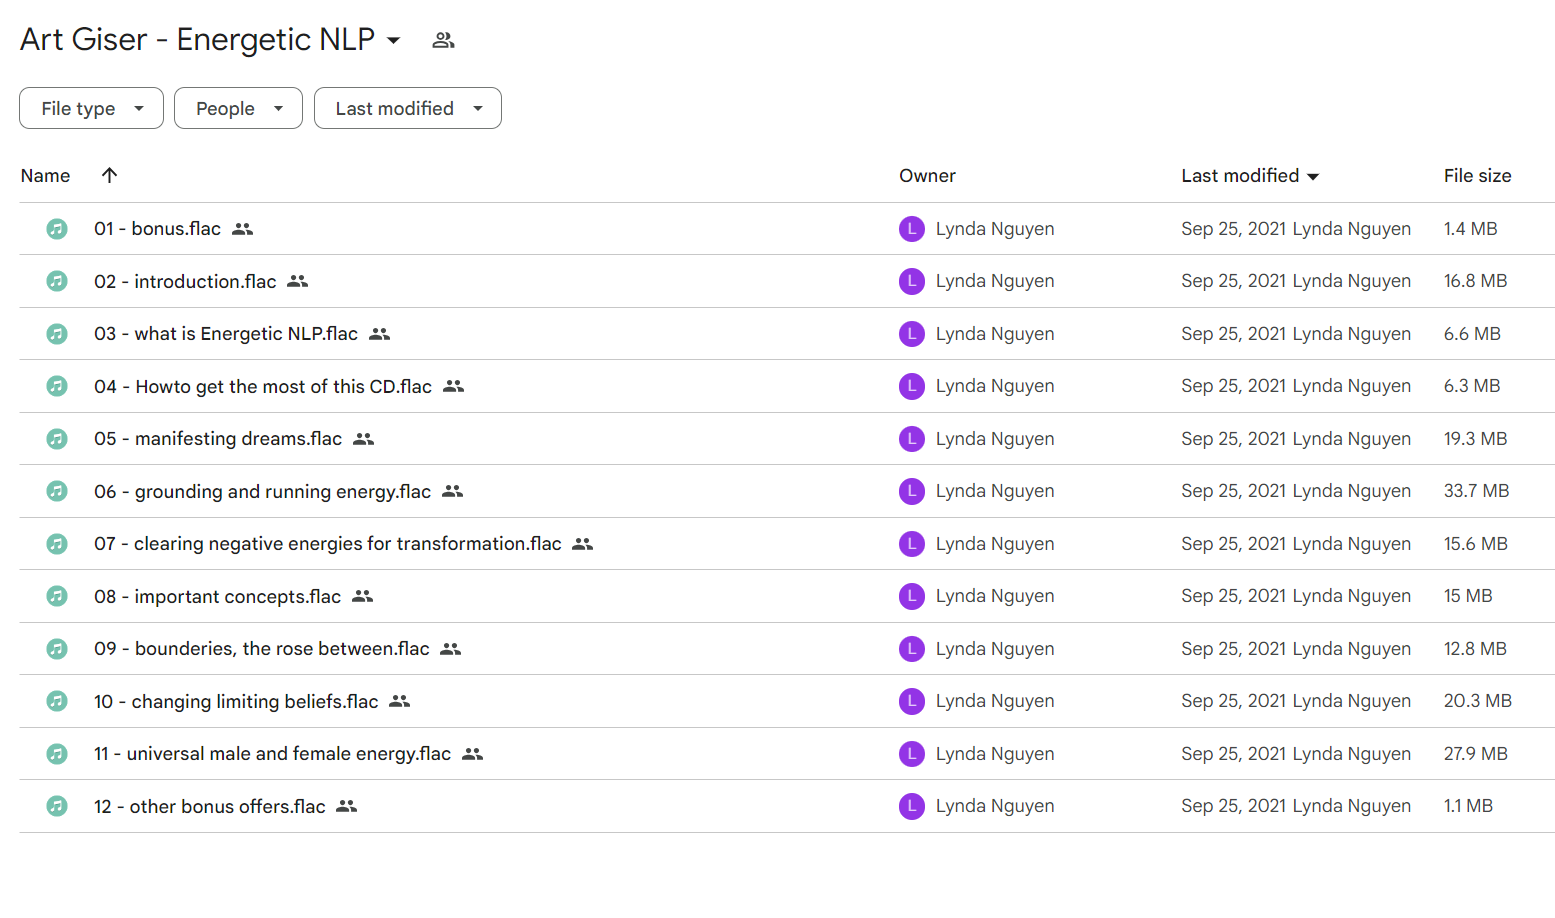The width and height of the screenshot is (1555, 918).
Task: Click audio icon for 04 - Howto get the most
Action: (57, 386)
